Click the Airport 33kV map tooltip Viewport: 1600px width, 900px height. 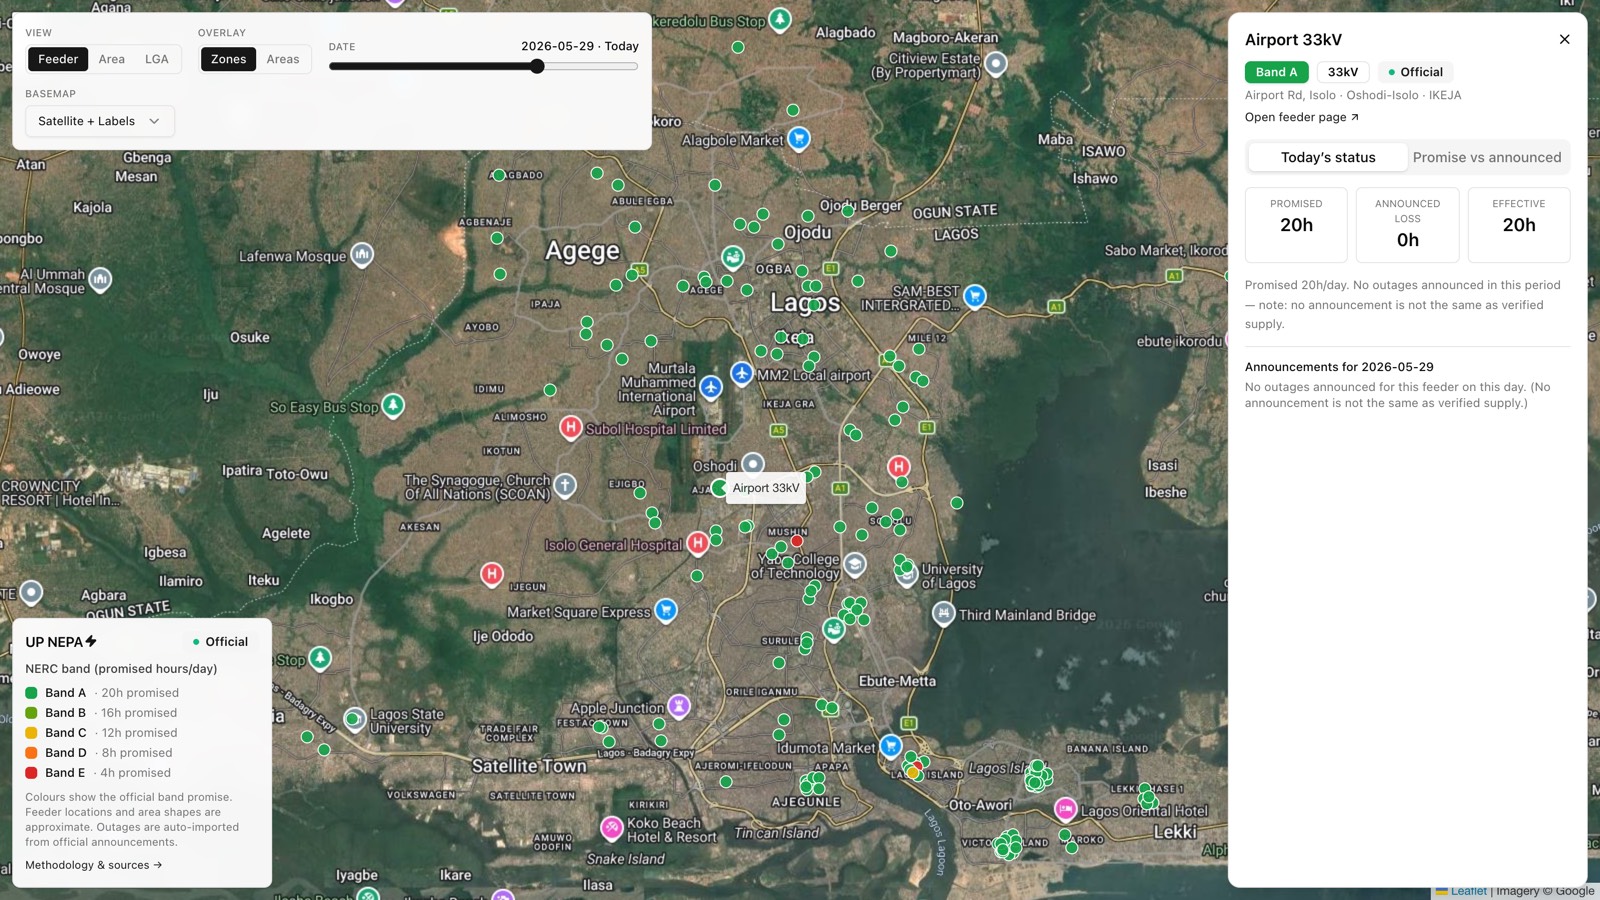click(x=766, y=488)
